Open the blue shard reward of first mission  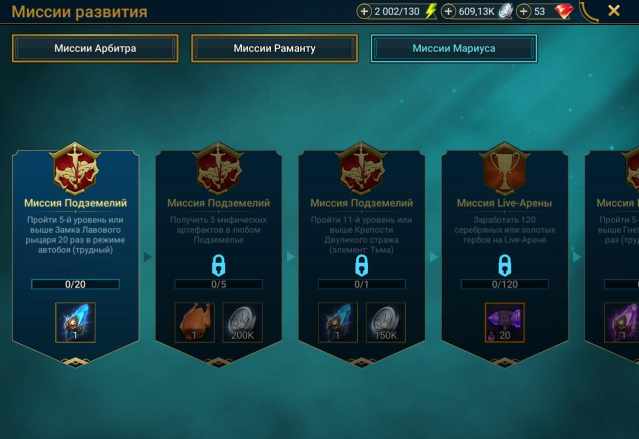(x=75, y=322)
